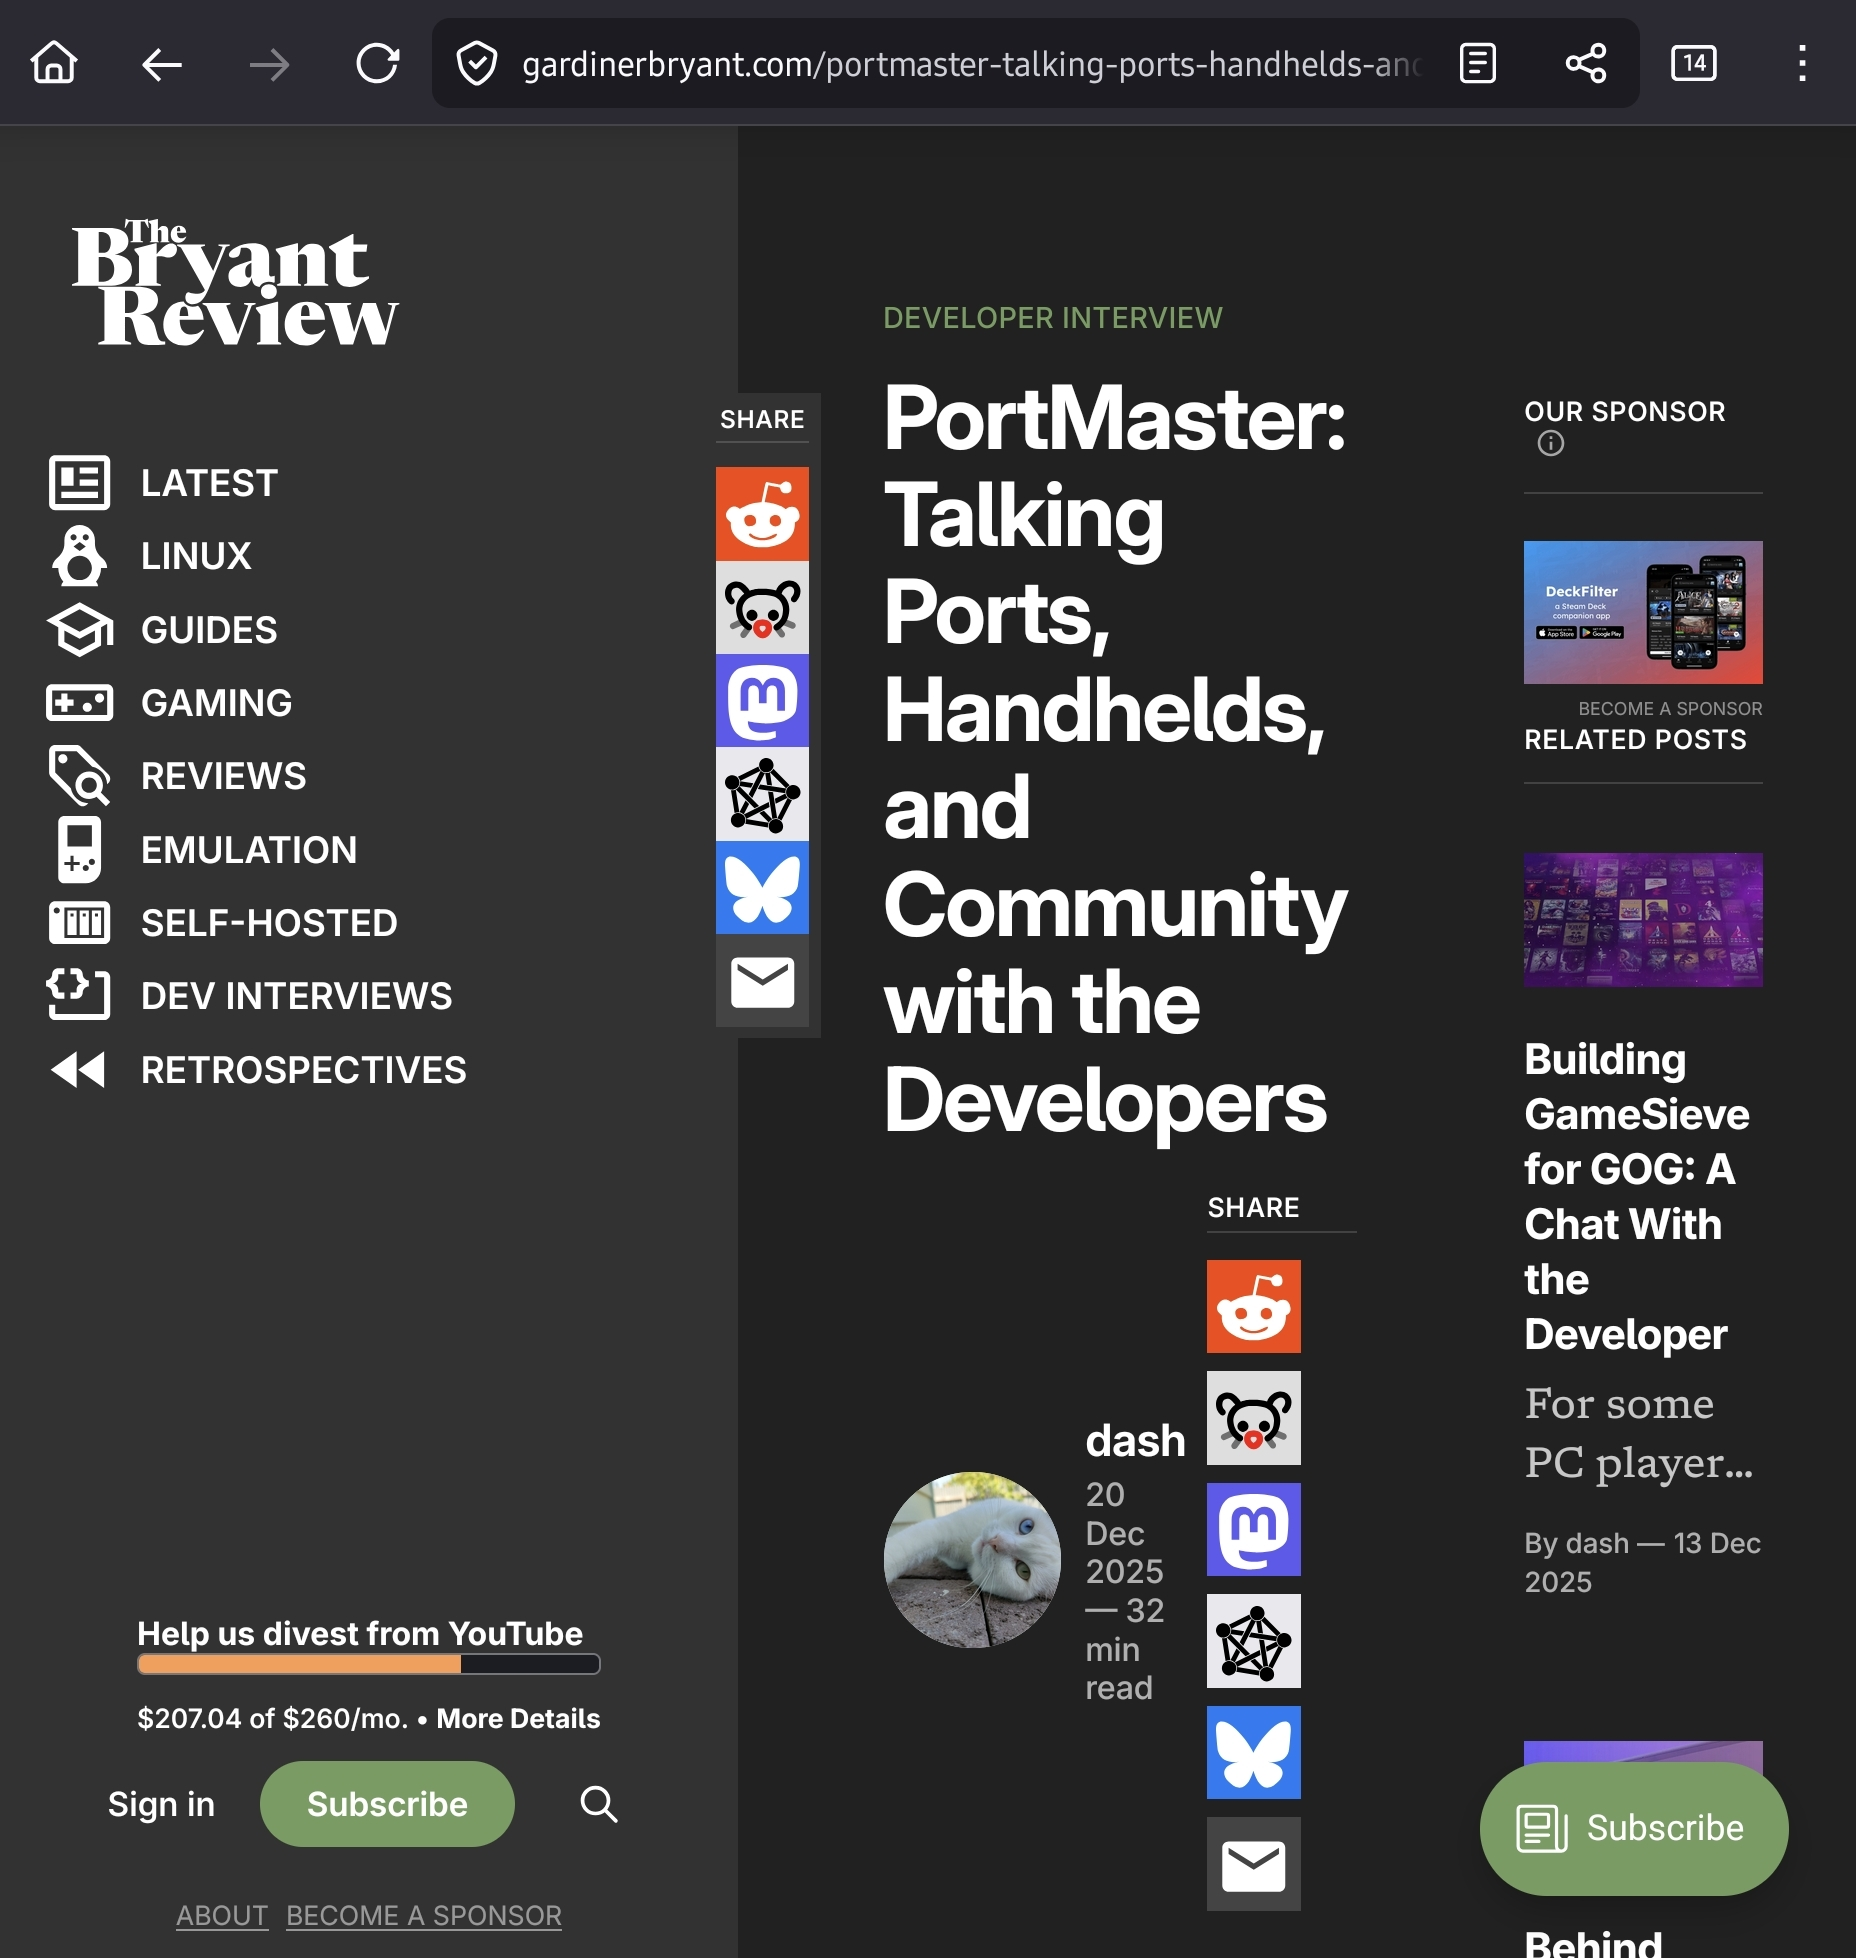The height and width of the screenshot is (1958, 1856).
Task: Share to Mastodon from the list beside author dash
Action: [x=1254, y=1529]
